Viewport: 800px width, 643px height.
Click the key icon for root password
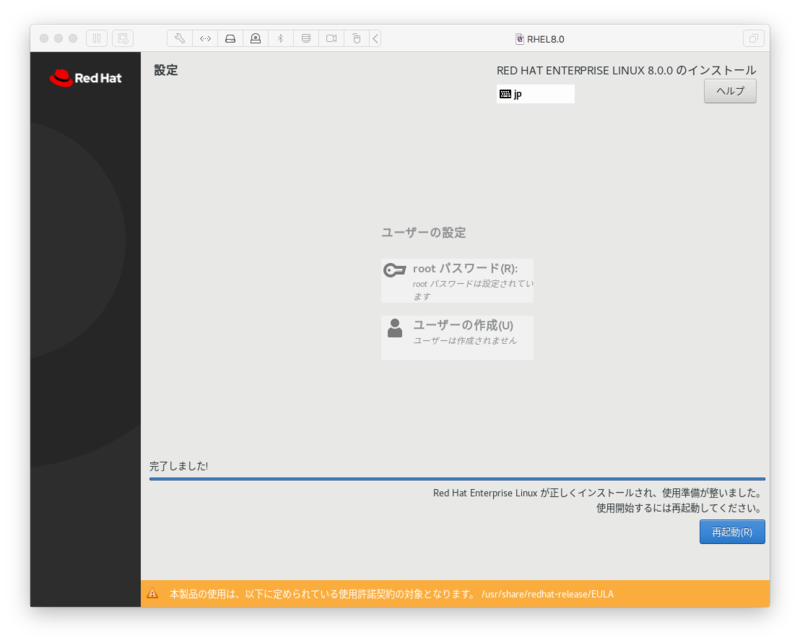point(394,270)
